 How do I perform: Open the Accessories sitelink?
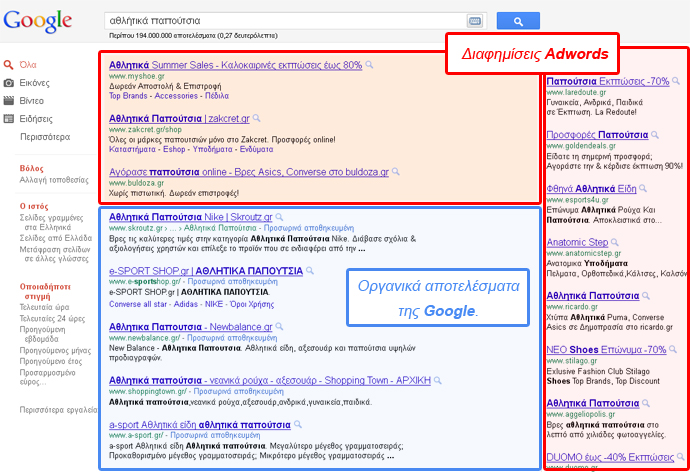pos(176,96)
